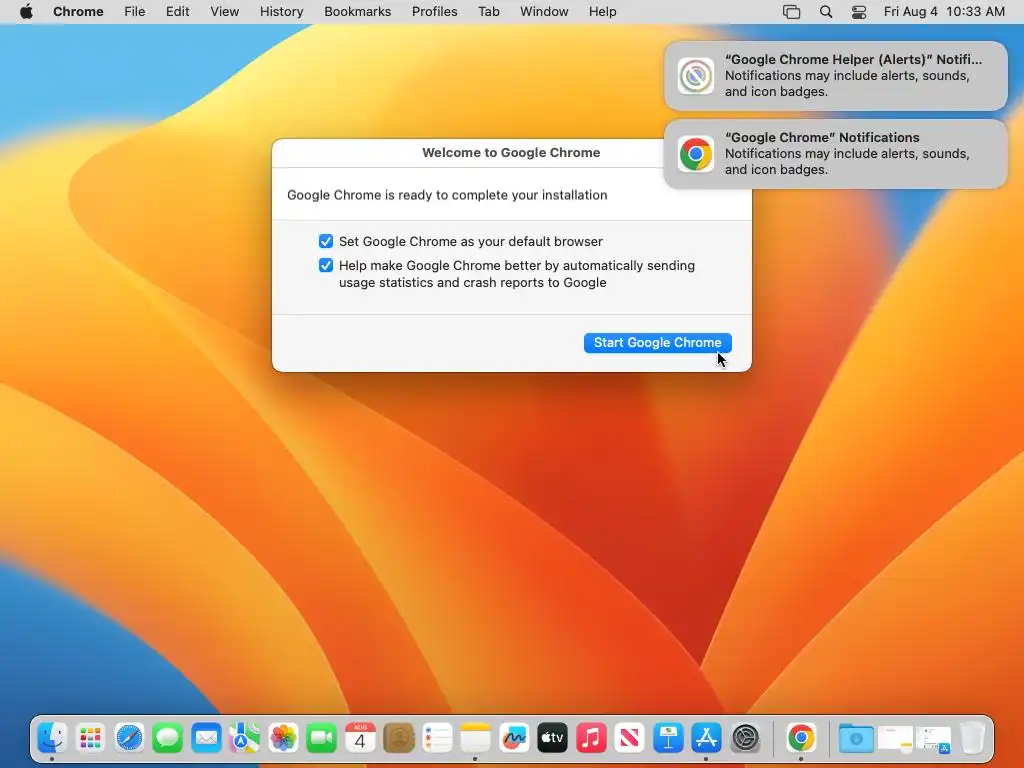
Task: Open minimized window thumbnail beside the Trash
Action: [x=933, y=739]
